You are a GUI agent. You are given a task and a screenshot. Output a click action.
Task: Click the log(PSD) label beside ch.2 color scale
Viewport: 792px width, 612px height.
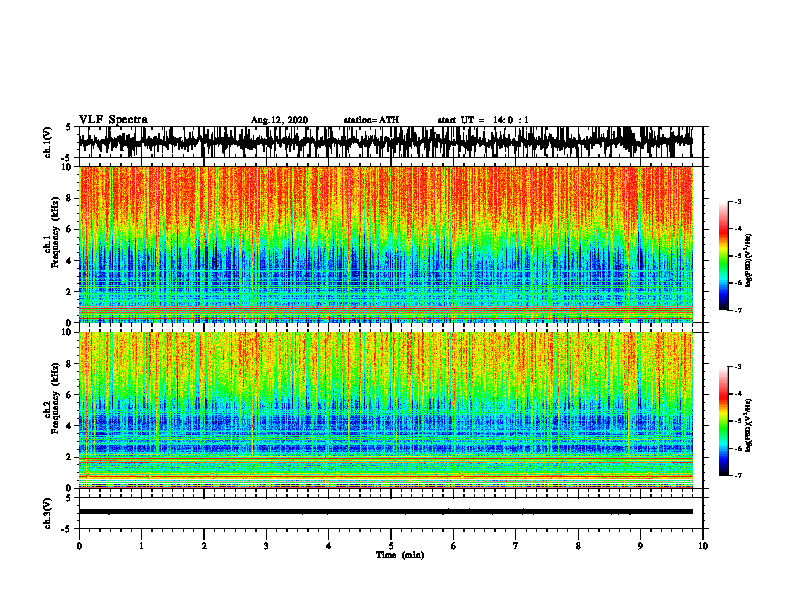749,426
